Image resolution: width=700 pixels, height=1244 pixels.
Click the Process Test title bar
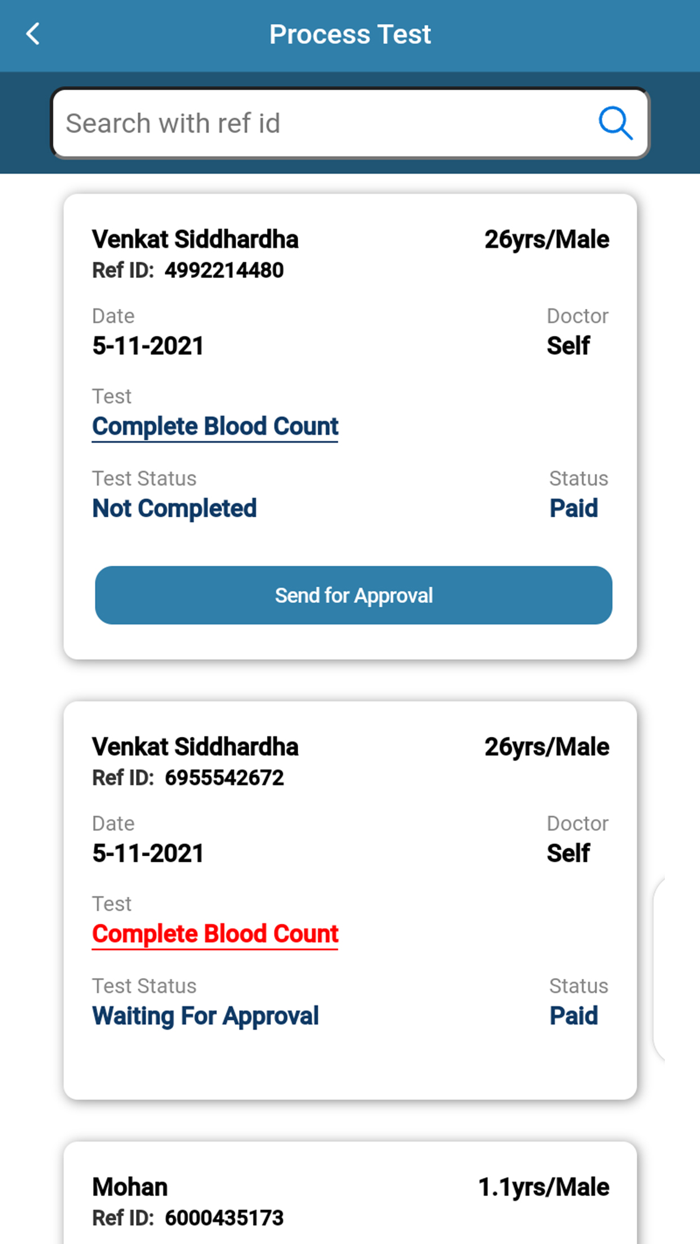point(350,33)
